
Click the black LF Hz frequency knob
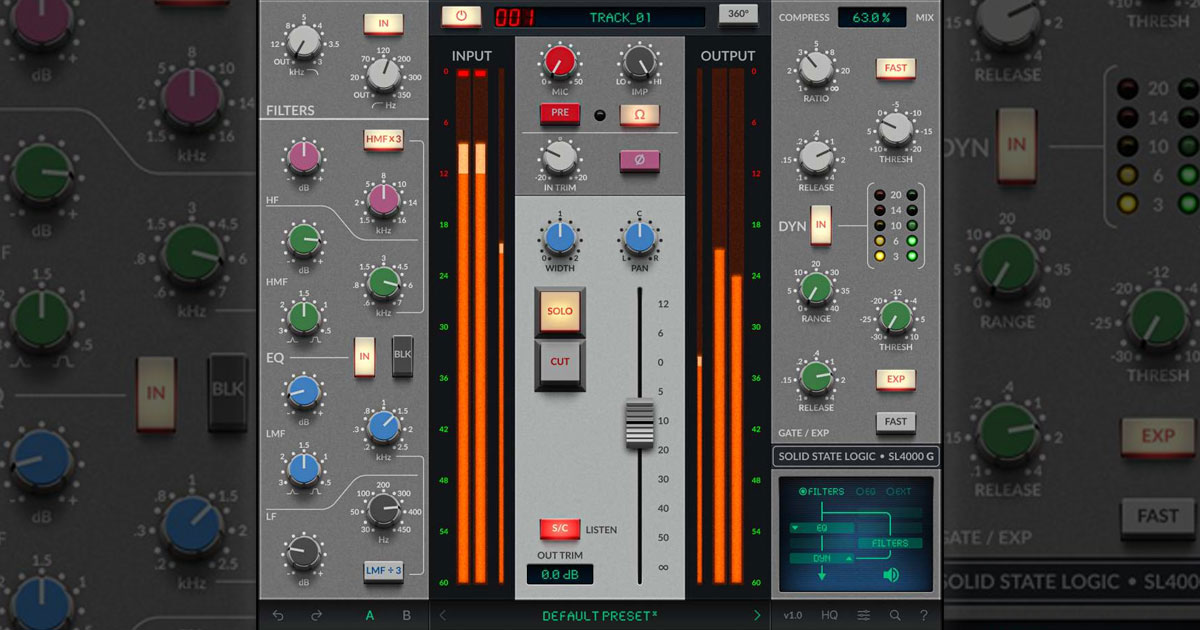point(383,511)
